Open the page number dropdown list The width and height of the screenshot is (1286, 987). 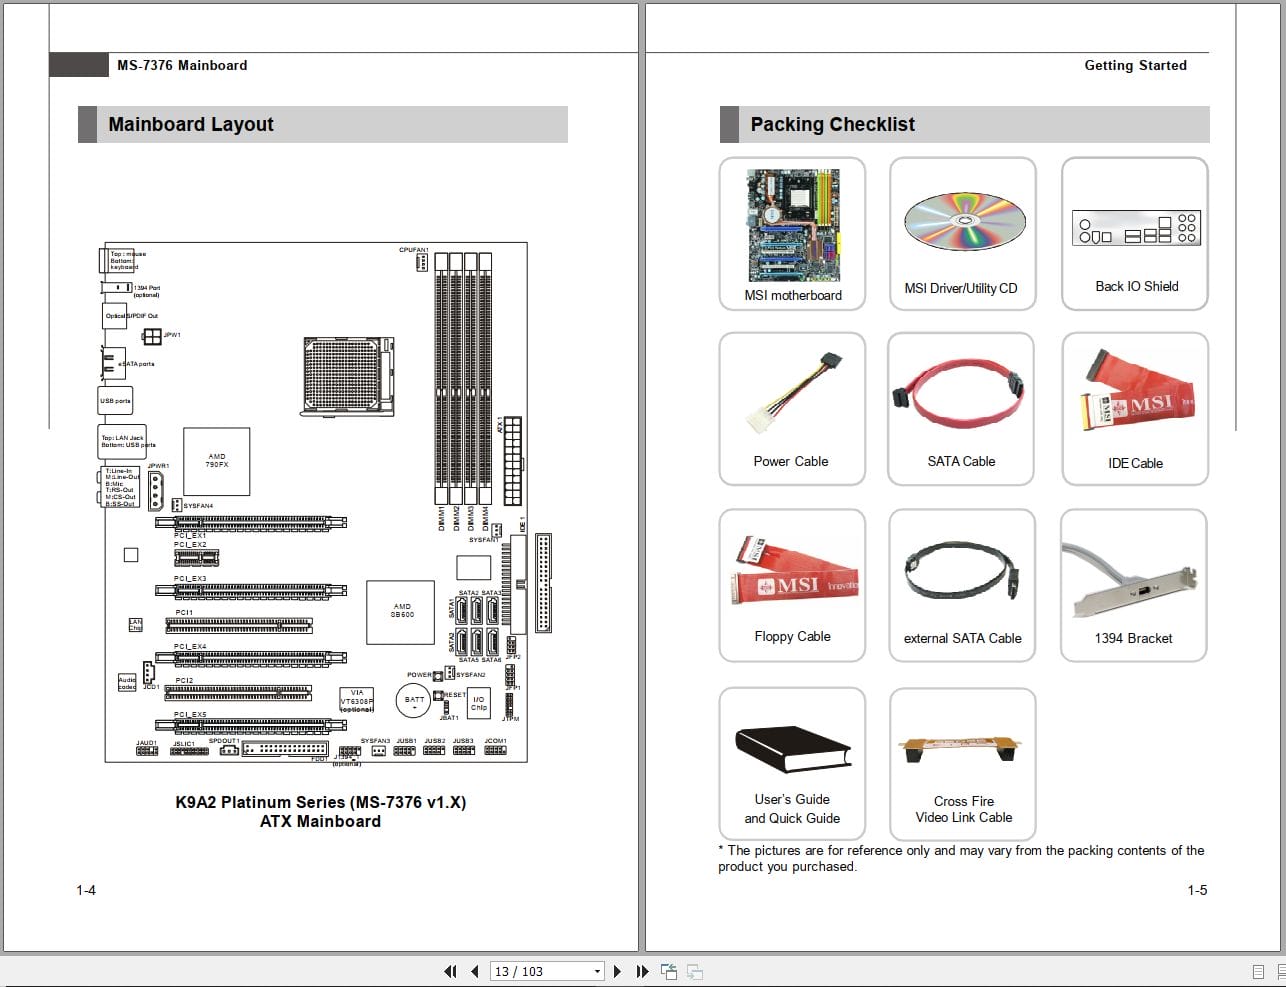point(596,971)
